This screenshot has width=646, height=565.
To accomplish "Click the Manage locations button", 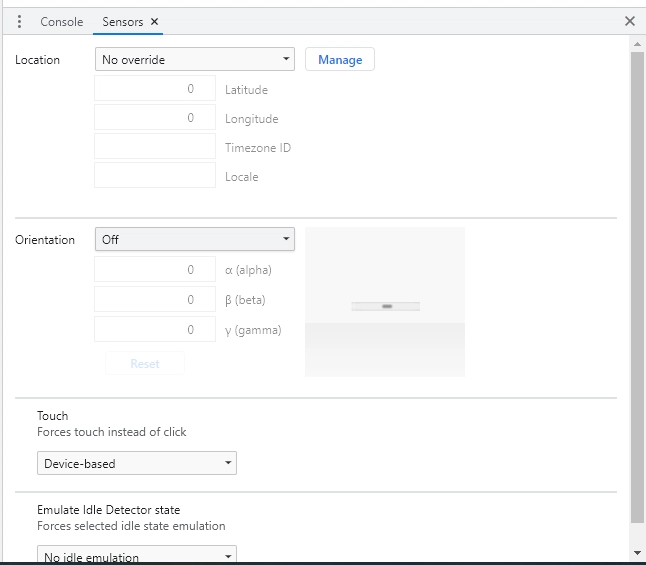I will (x=340, y=60).
